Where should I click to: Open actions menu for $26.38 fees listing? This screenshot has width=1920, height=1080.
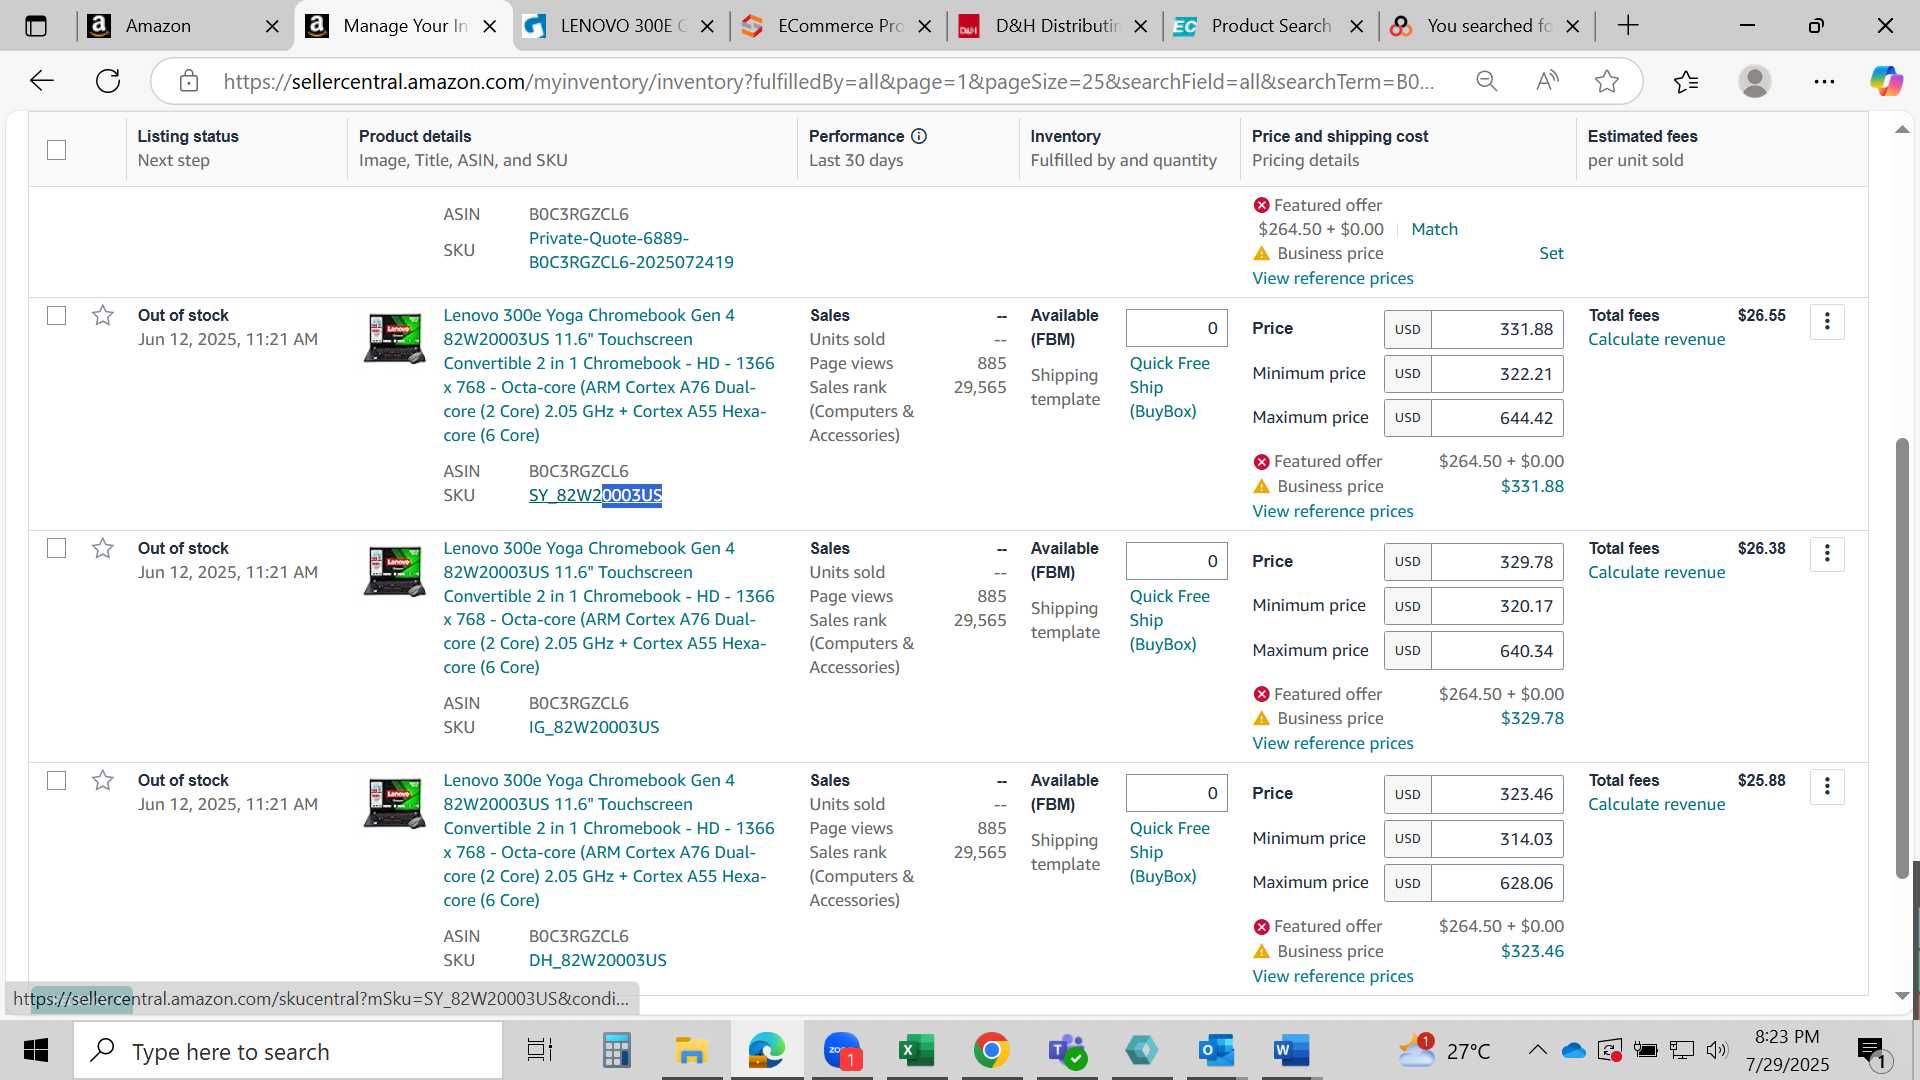(x=1827, y=553)
